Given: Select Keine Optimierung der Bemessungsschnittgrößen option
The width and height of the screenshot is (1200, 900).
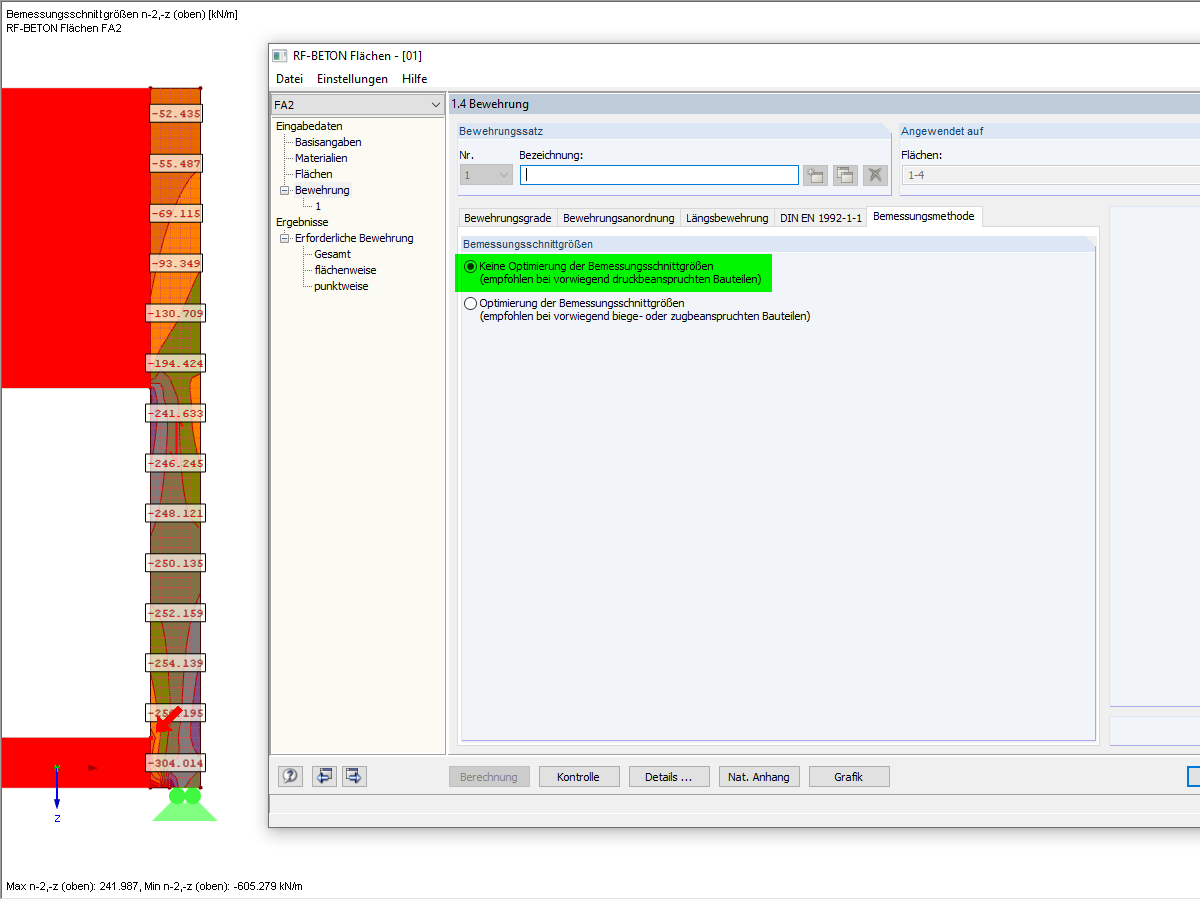Looking at the screenshot, I should click(x=471, y=266).
